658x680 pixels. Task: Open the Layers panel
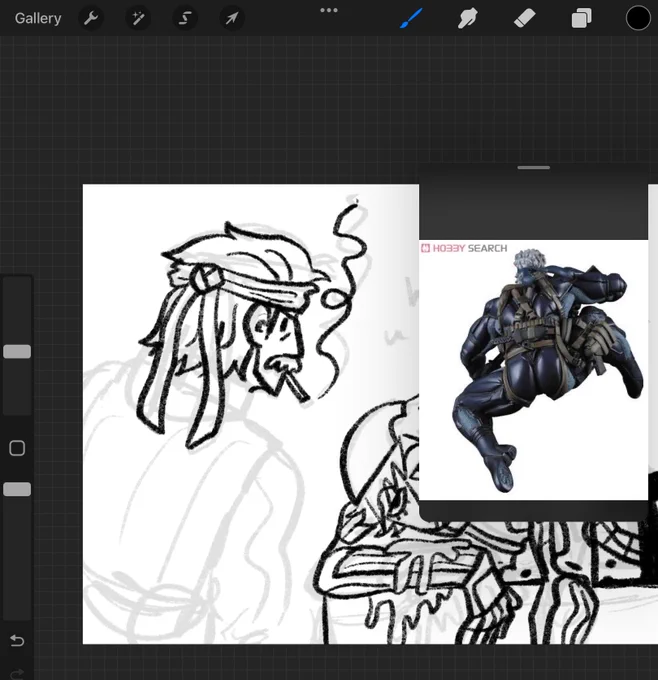(x=581, y=18)
